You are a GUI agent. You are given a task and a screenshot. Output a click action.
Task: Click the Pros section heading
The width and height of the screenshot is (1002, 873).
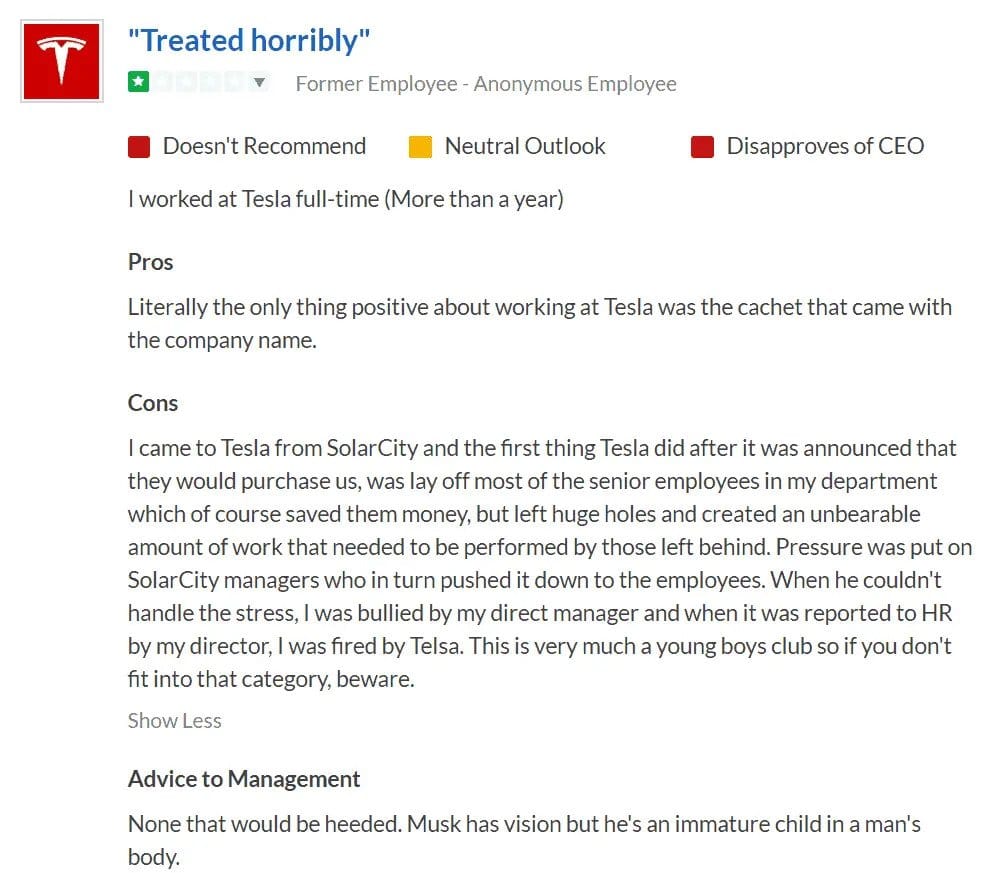tap(150, 262)
